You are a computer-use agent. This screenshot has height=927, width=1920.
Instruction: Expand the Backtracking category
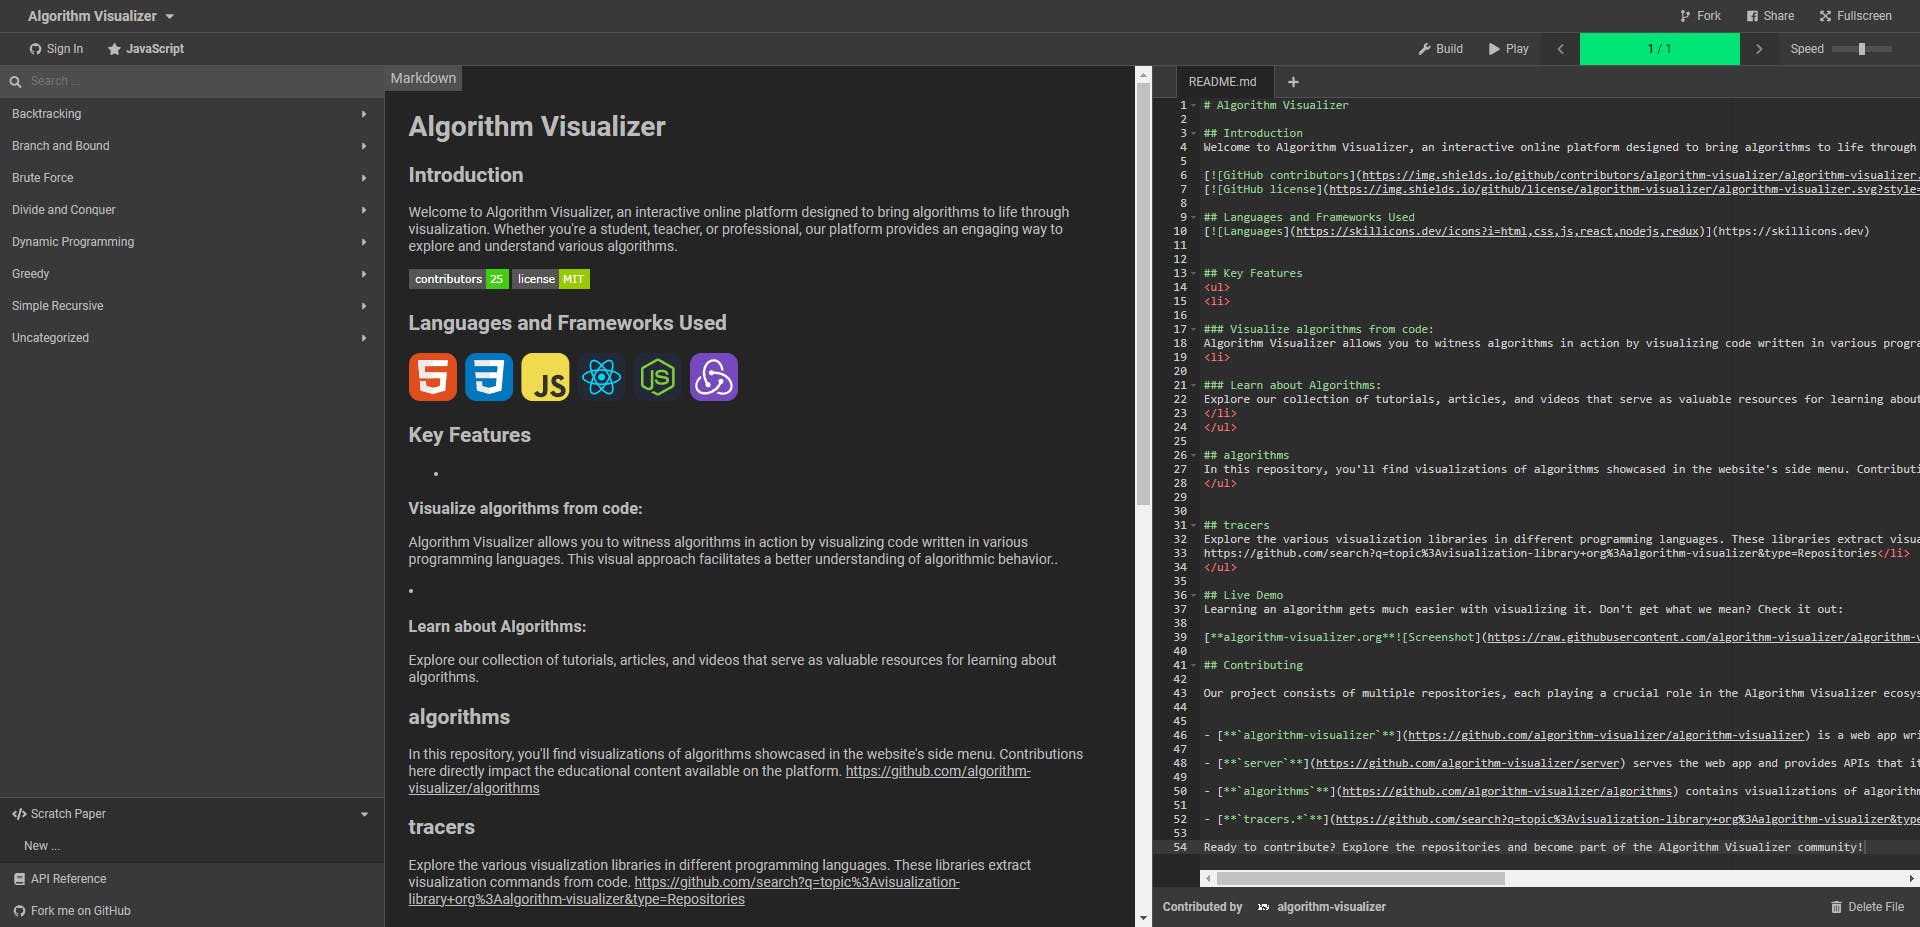coord(192,114)
